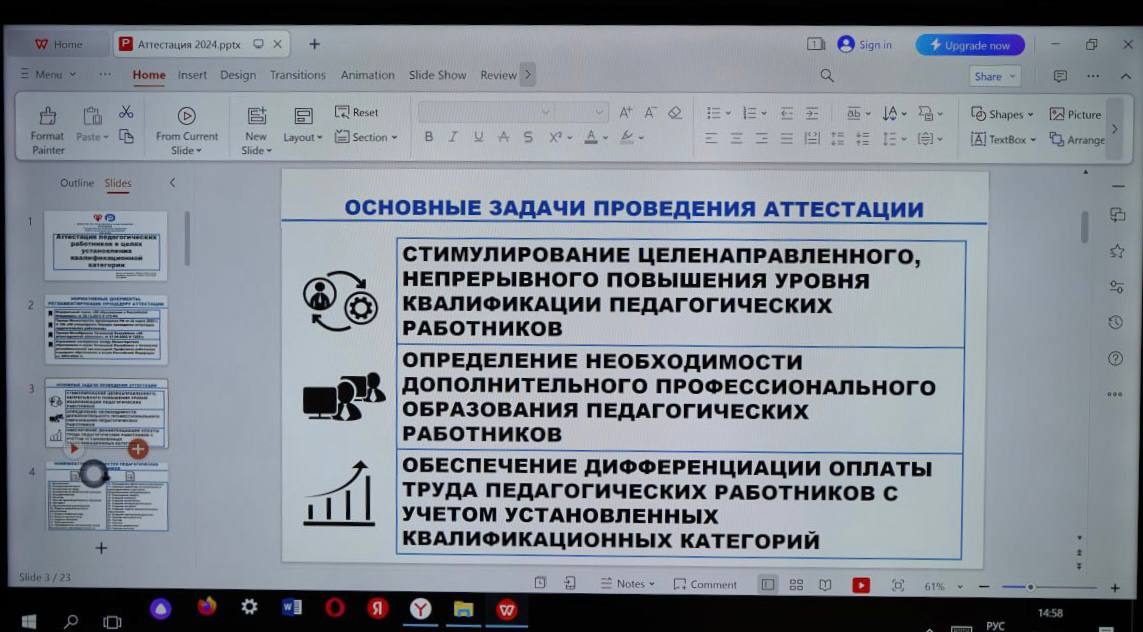Screen dimensions: 1143x632
Task: Toggle Underline formatting
Action: [478, 138]
